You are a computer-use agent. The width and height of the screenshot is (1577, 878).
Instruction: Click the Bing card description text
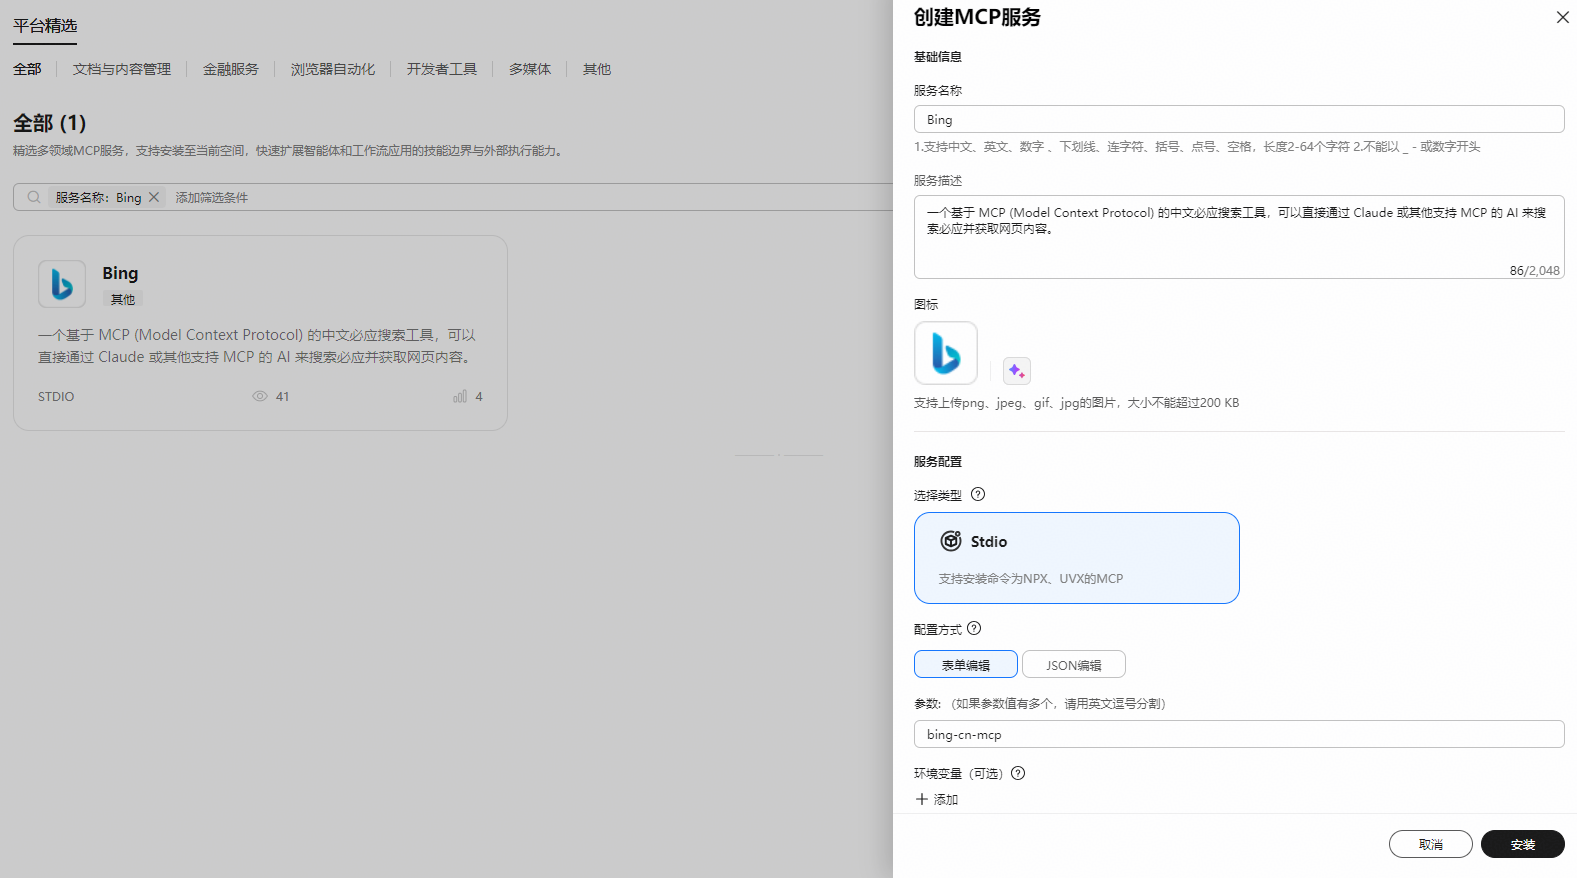(x=257, y=346)
